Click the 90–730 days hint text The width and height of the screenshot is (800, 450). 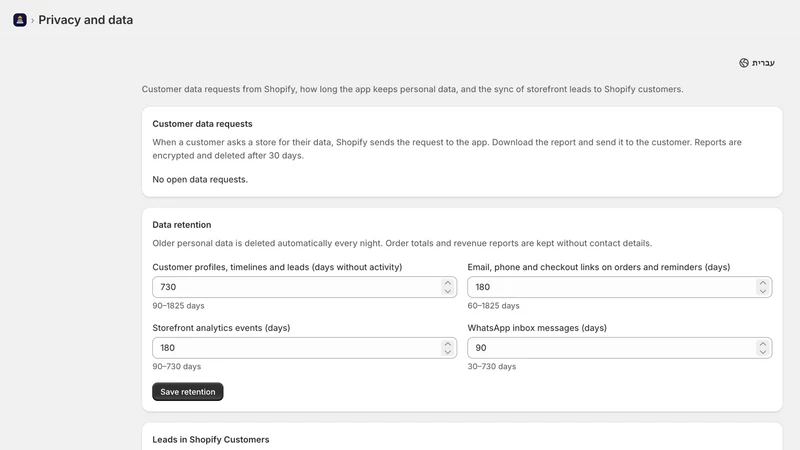[177, 366]
